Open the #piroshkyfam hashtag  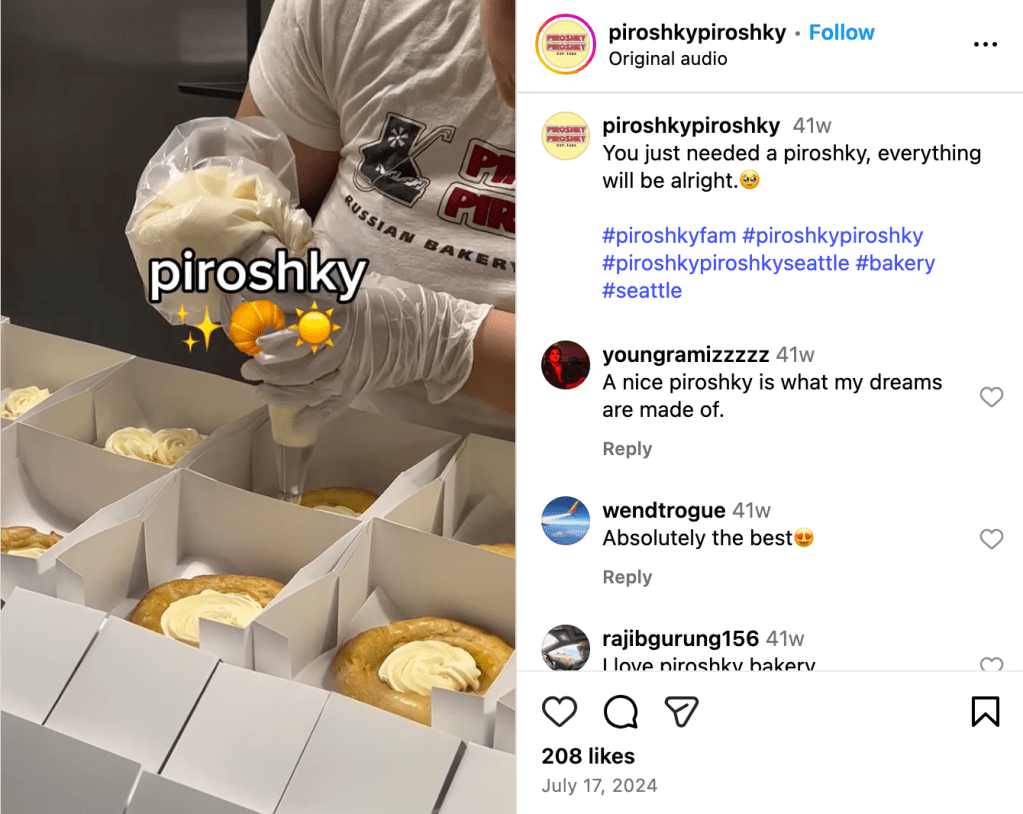[669, 235]
